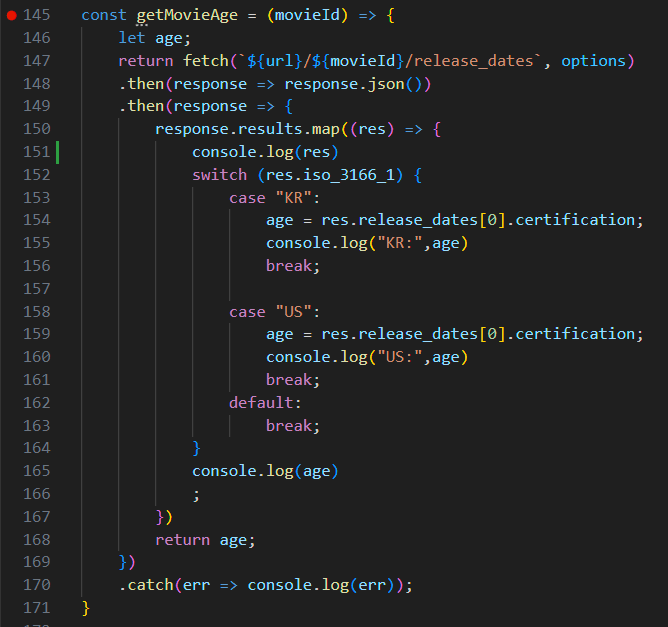Click the closing brace on line 171
This screenshot has height=627, width=668.
pos(86,608)
